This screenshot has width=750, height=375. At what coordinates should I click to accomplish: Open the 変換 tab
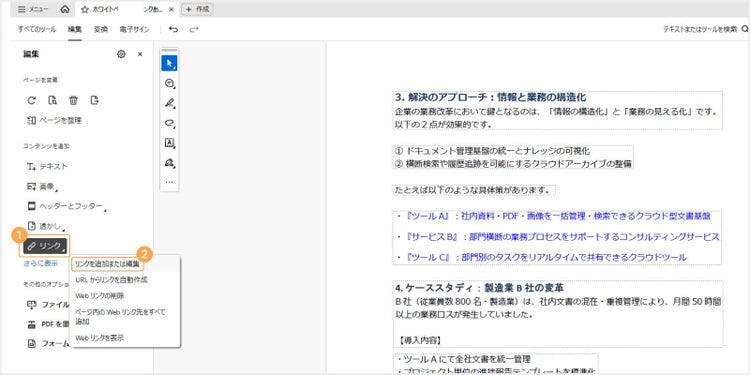101,29
